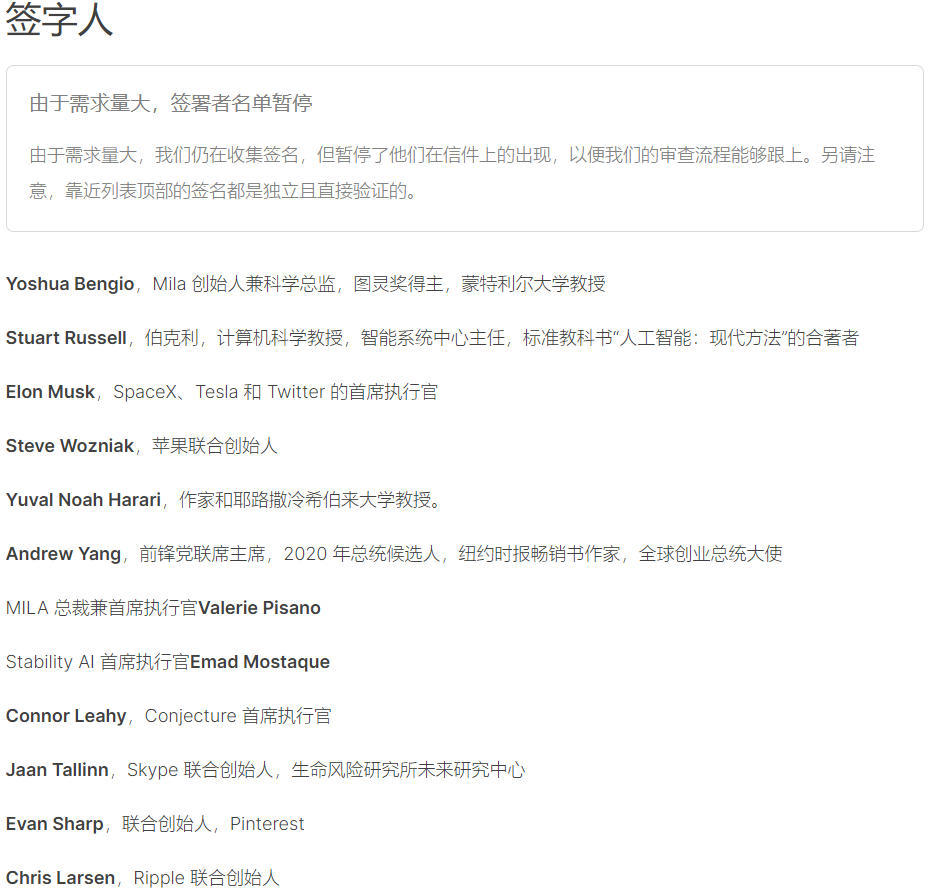Click 苹果联合创始人 text
The height and width of the screenshot is (891, 934).
215,446
